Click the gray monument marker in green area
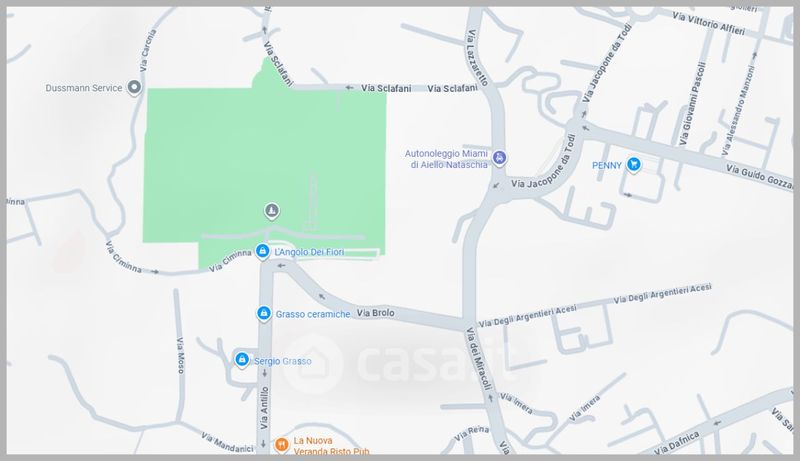This screenshot has height=461, width=800. (272, 211)
